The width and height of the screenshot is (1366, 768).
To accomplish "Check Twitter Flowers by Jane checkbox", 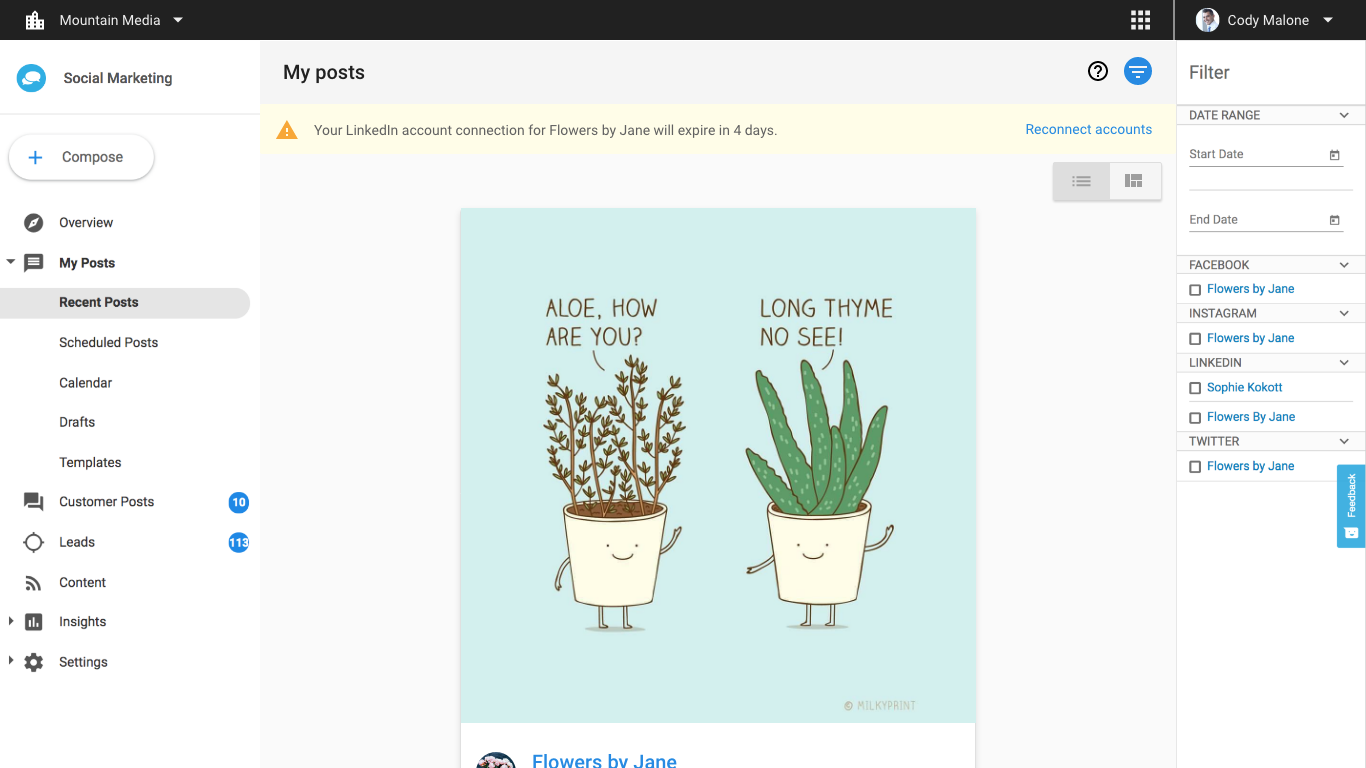I will 1195,467.
